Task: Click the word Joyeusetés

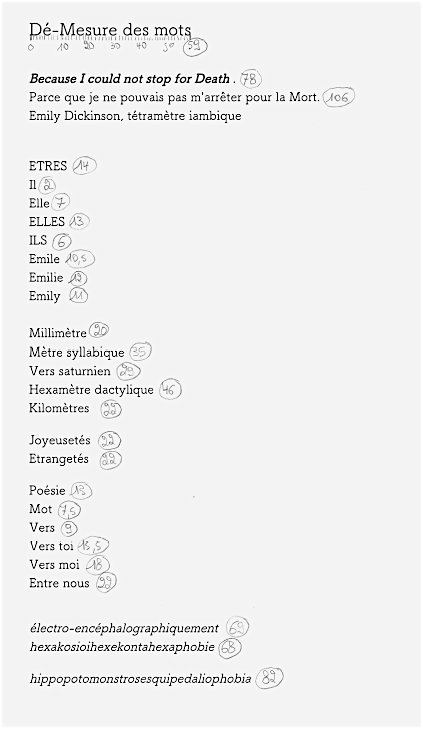Action: (x=59, y=440)
